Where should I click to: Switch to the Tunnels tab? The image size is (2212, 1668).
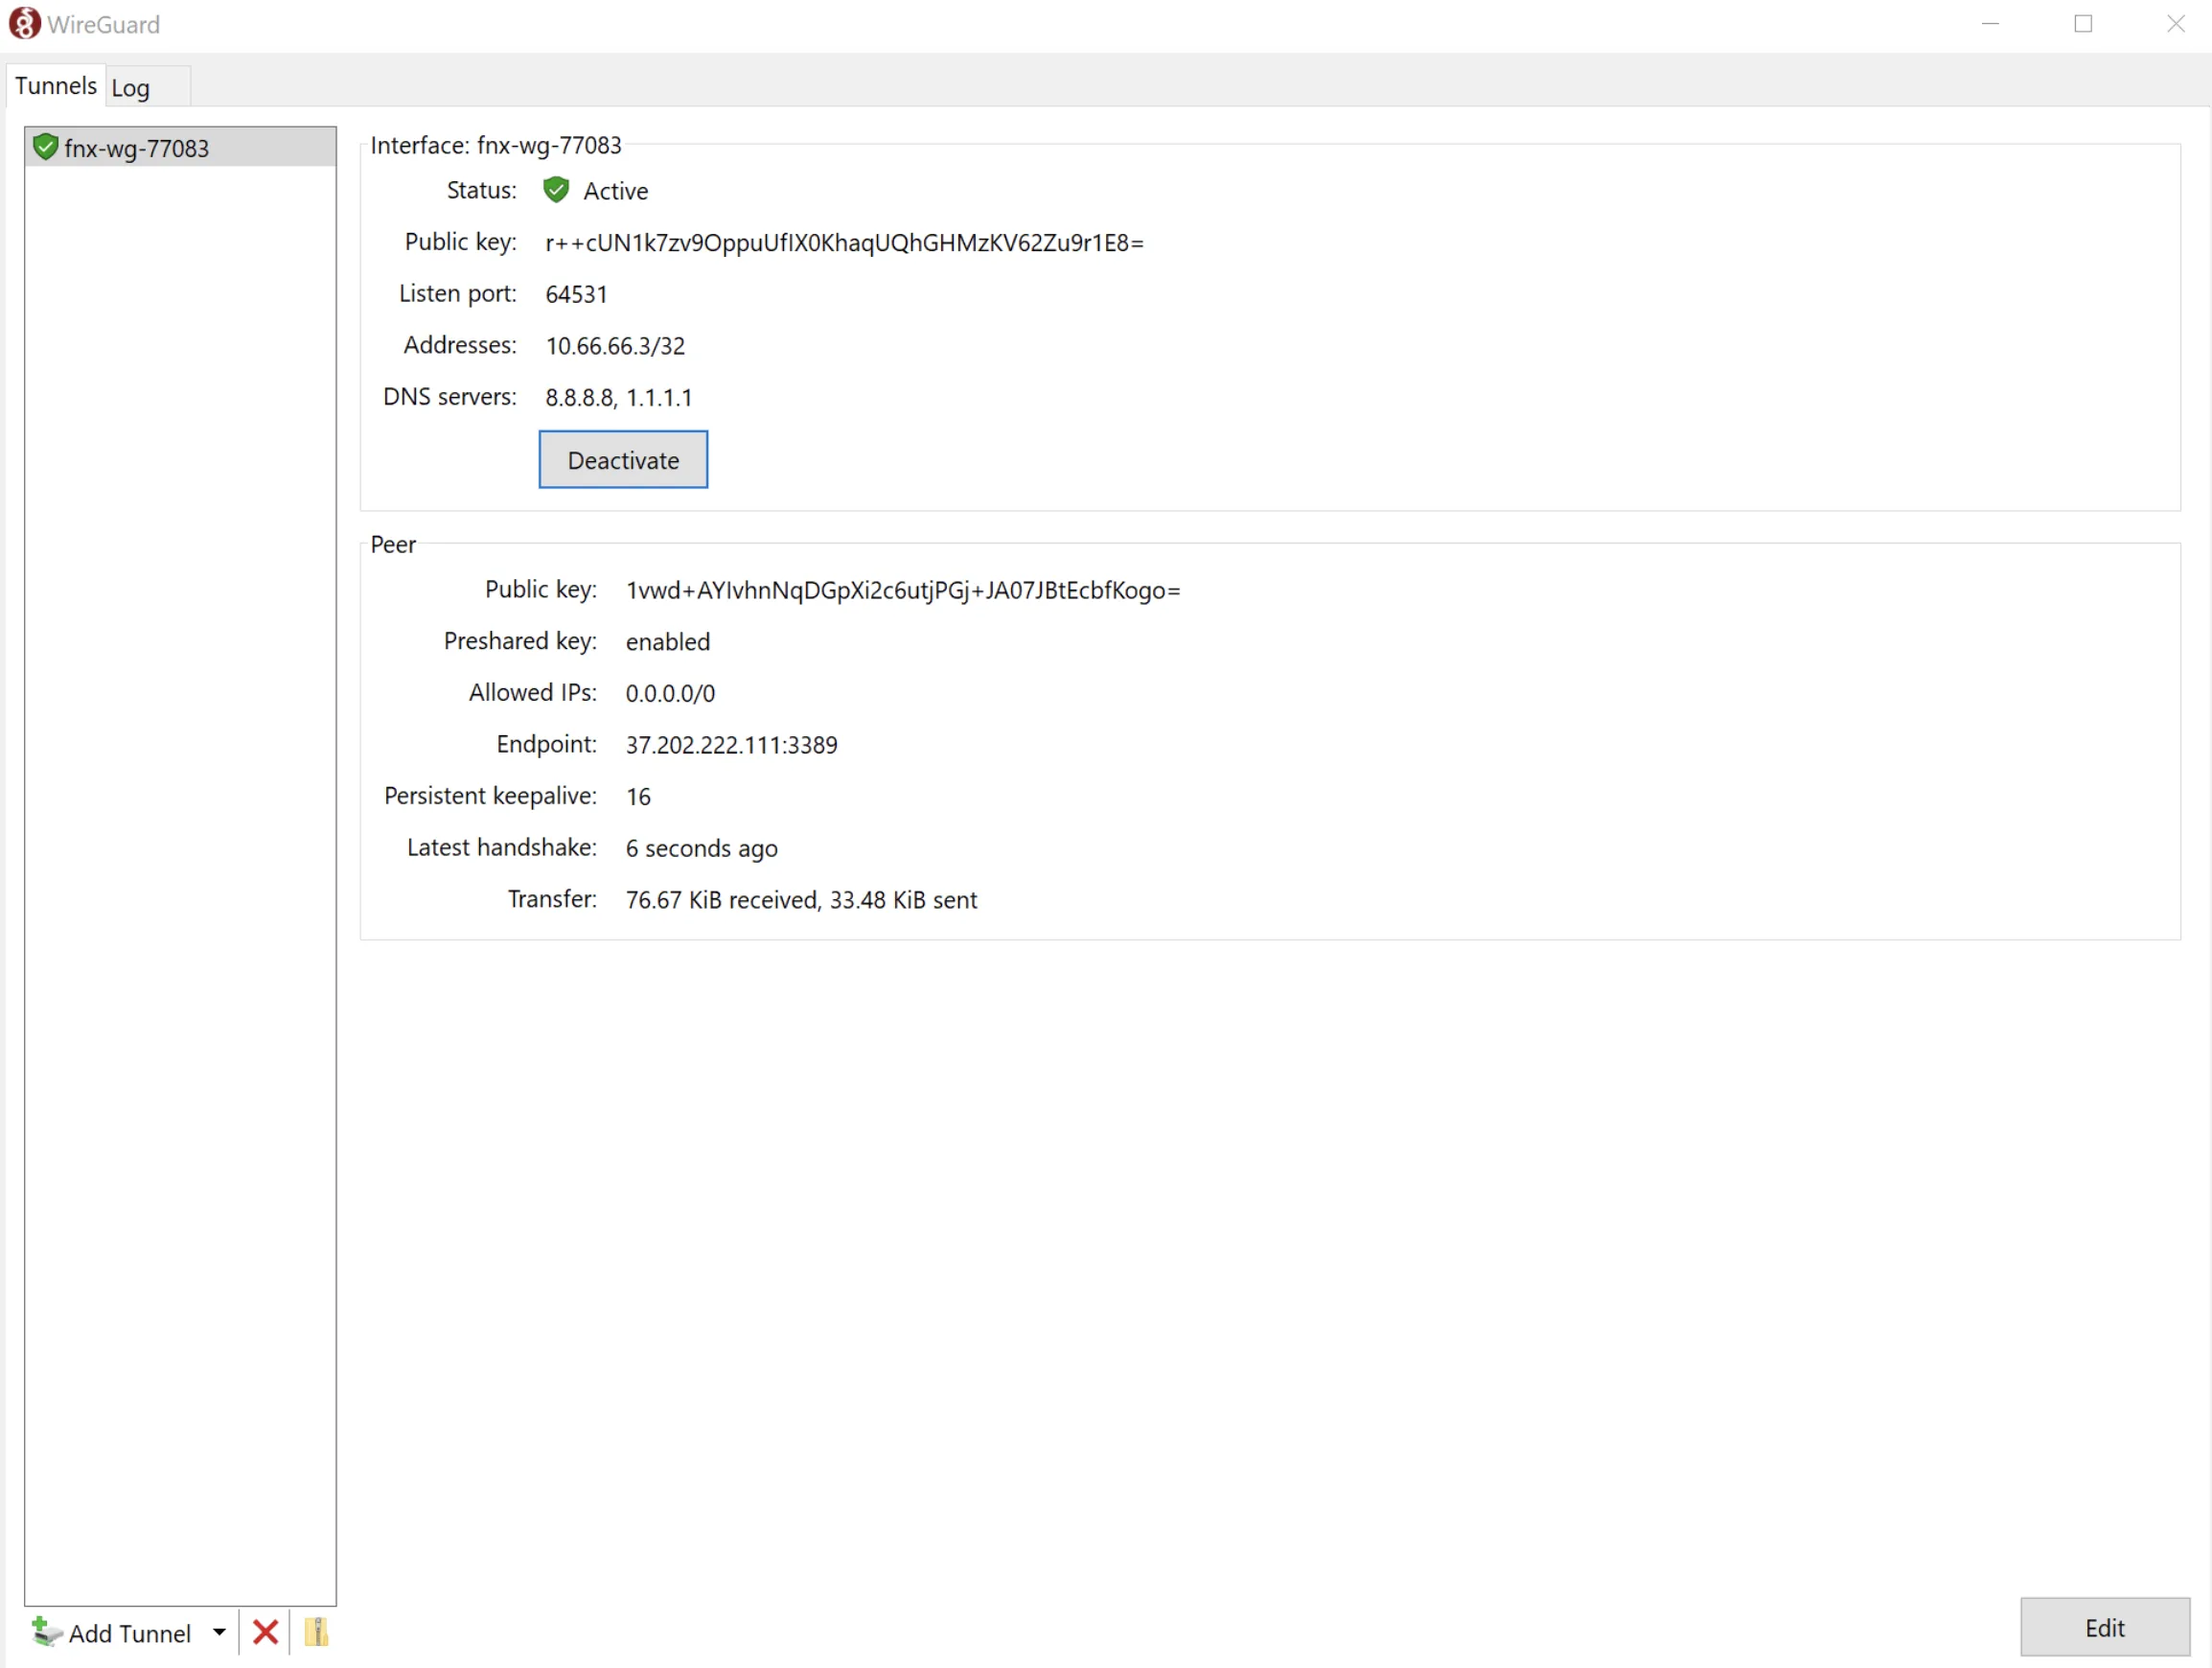tap(56, 86)
